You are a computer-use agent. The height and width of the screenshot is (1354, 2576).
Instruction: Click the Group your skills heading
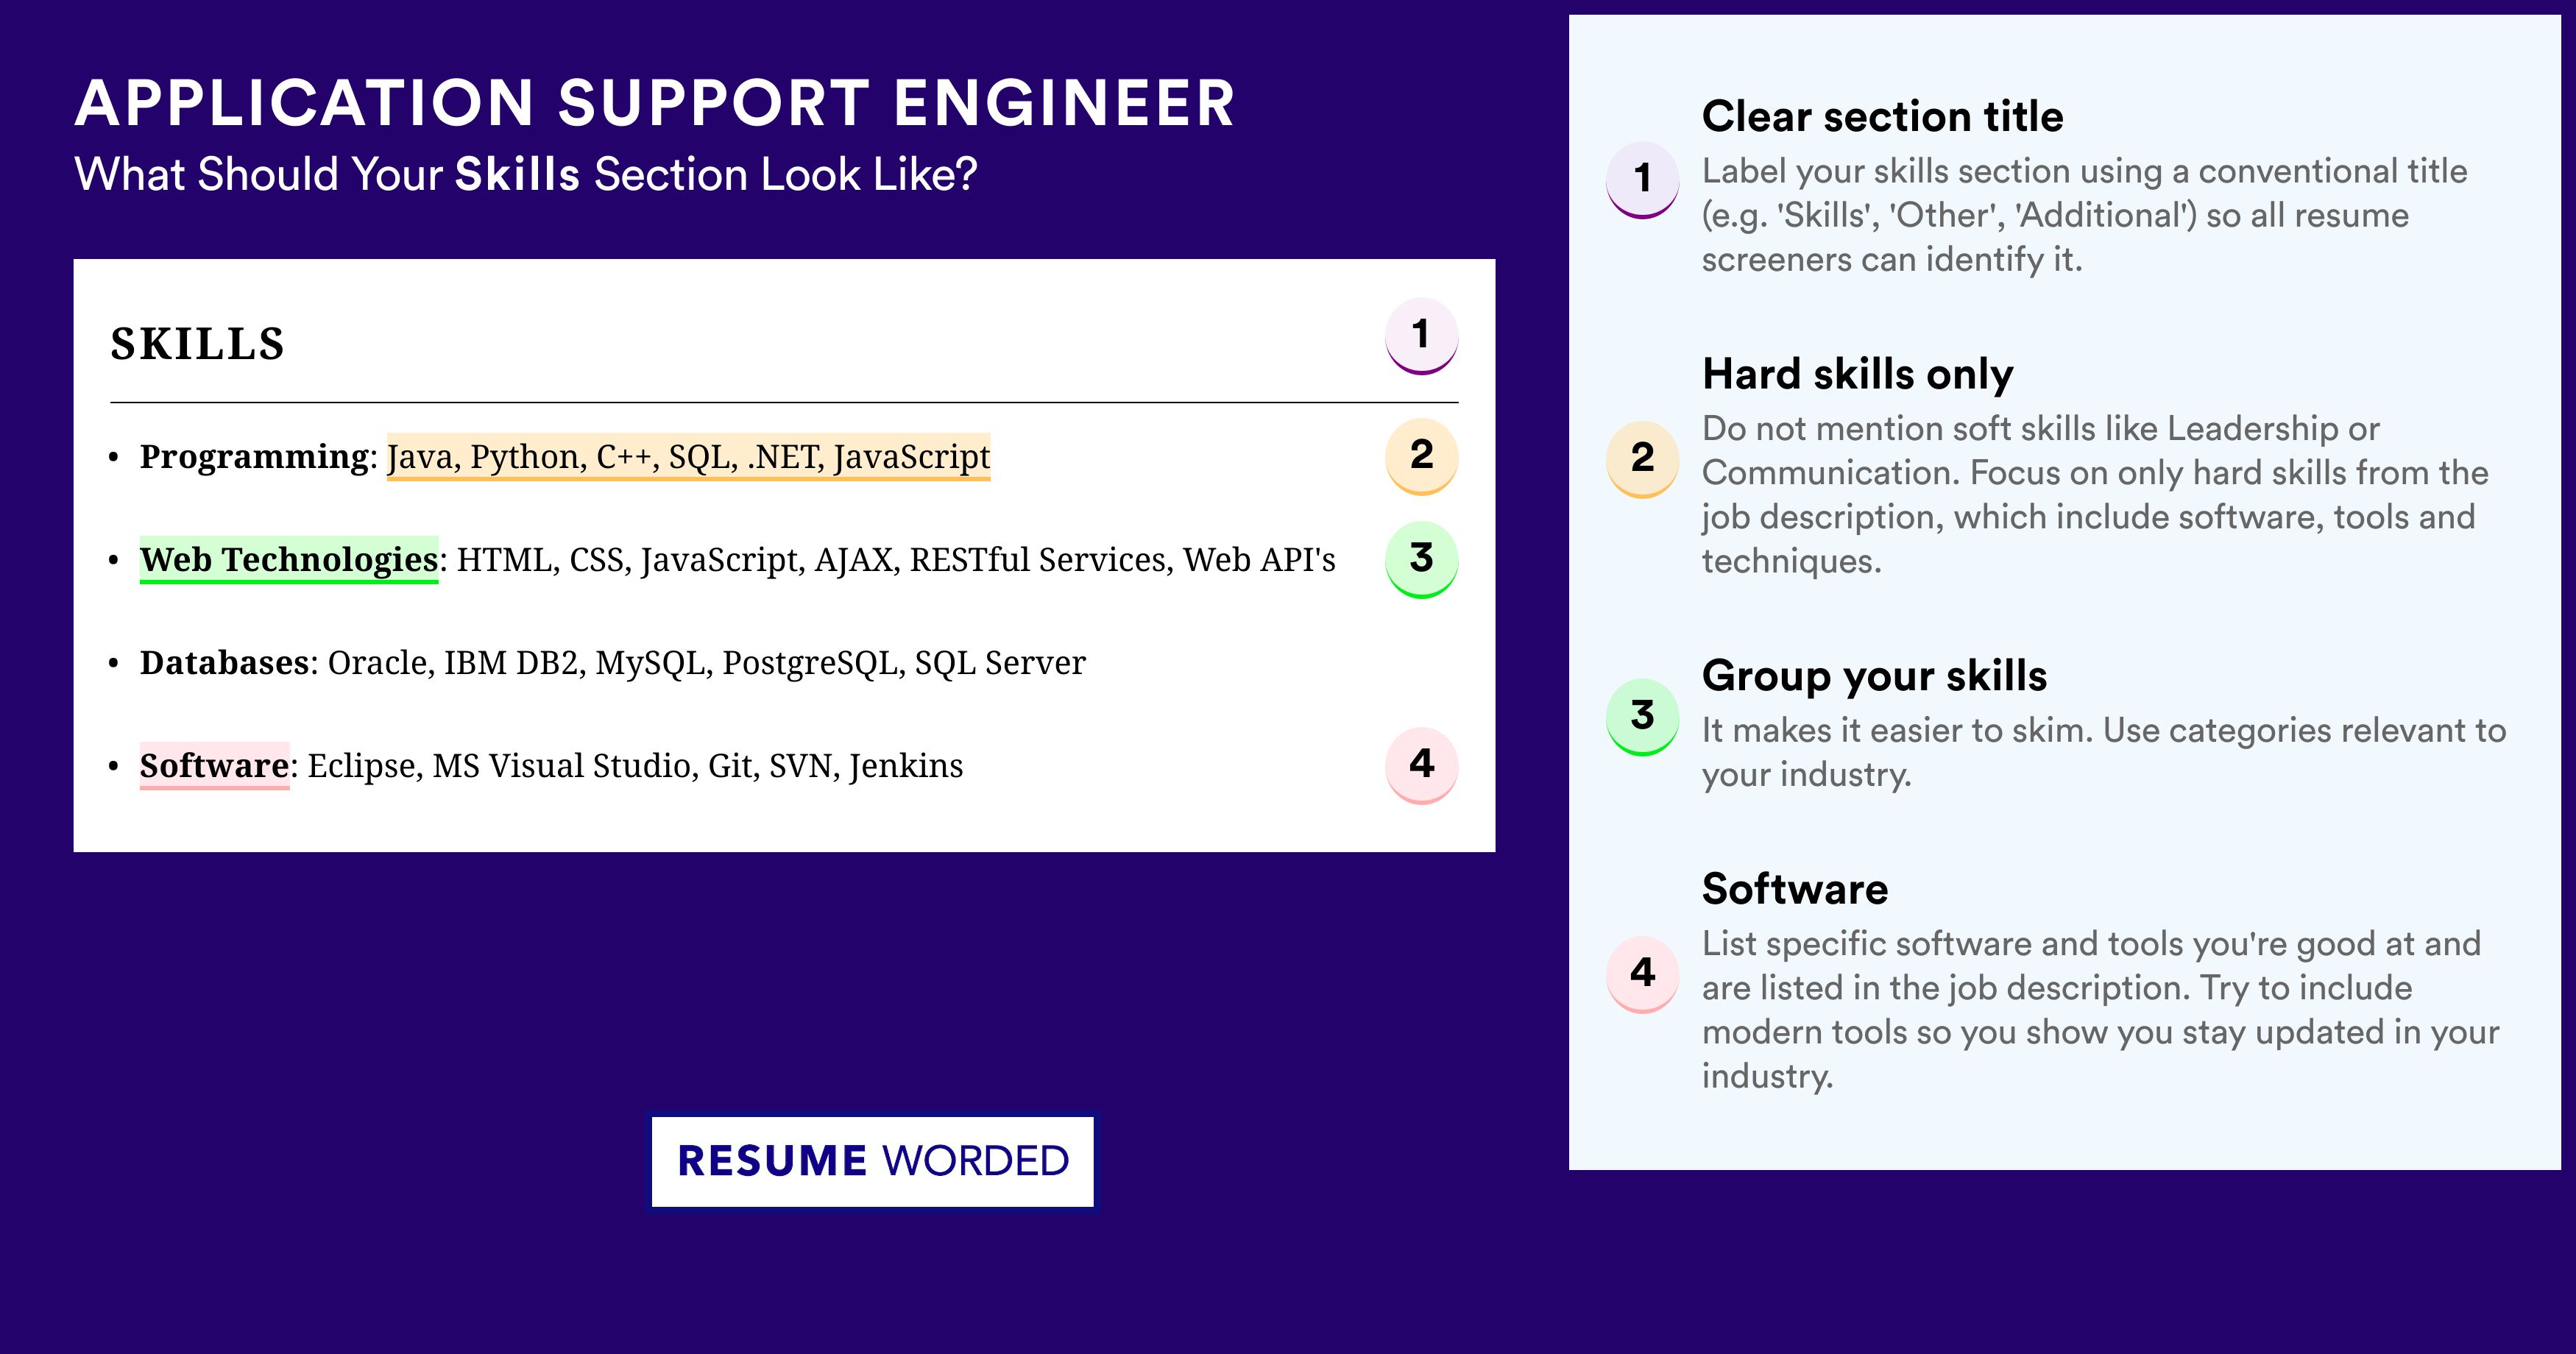coord(1874,676)
